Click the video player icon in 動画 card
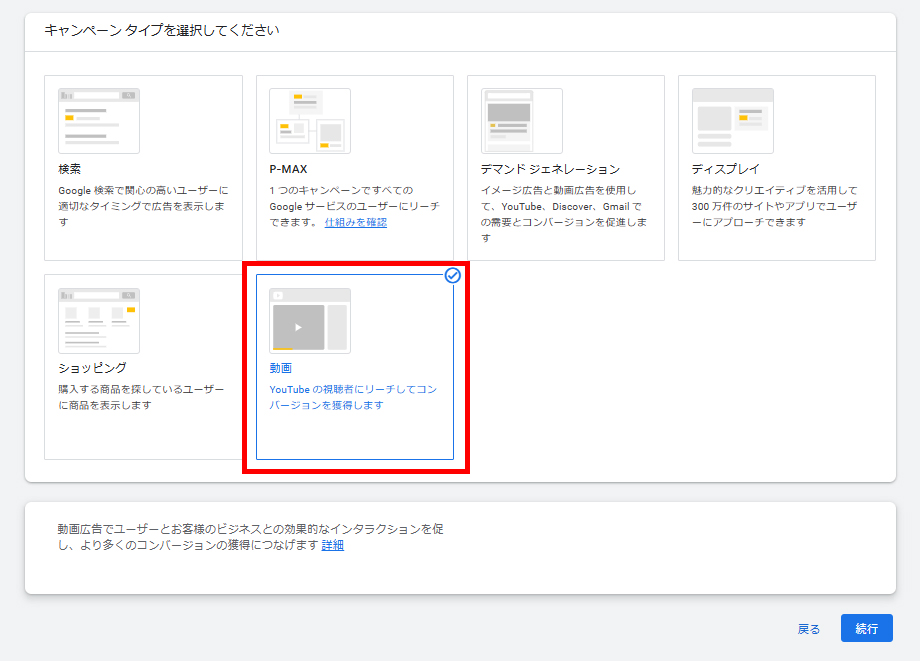 310,321
